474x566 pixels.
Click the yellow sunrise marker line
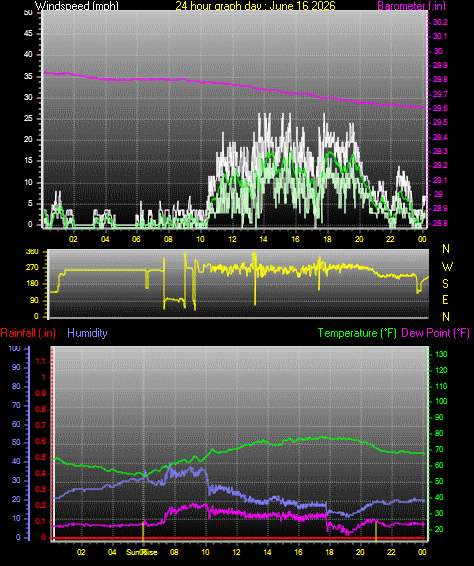[x=143, y=531]
